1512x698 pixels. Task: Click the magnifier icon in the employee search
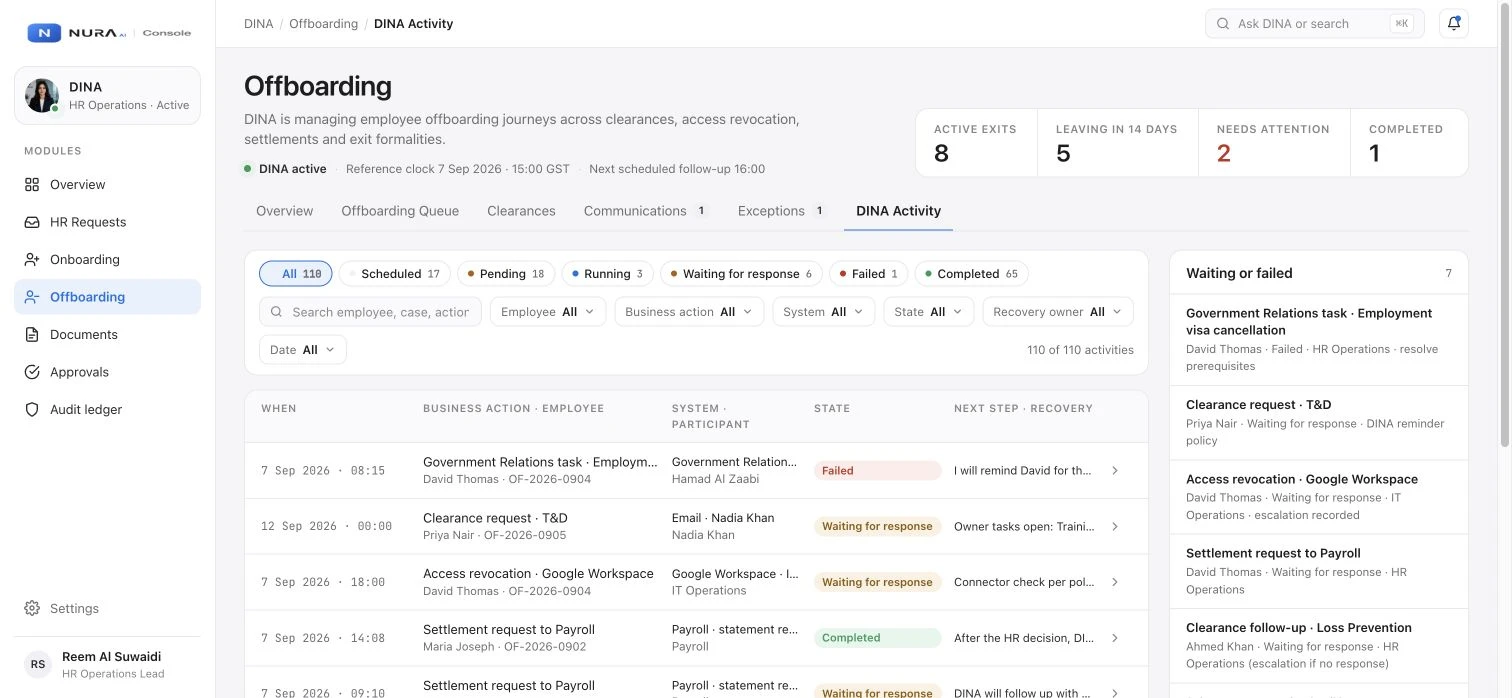[277, 312]
